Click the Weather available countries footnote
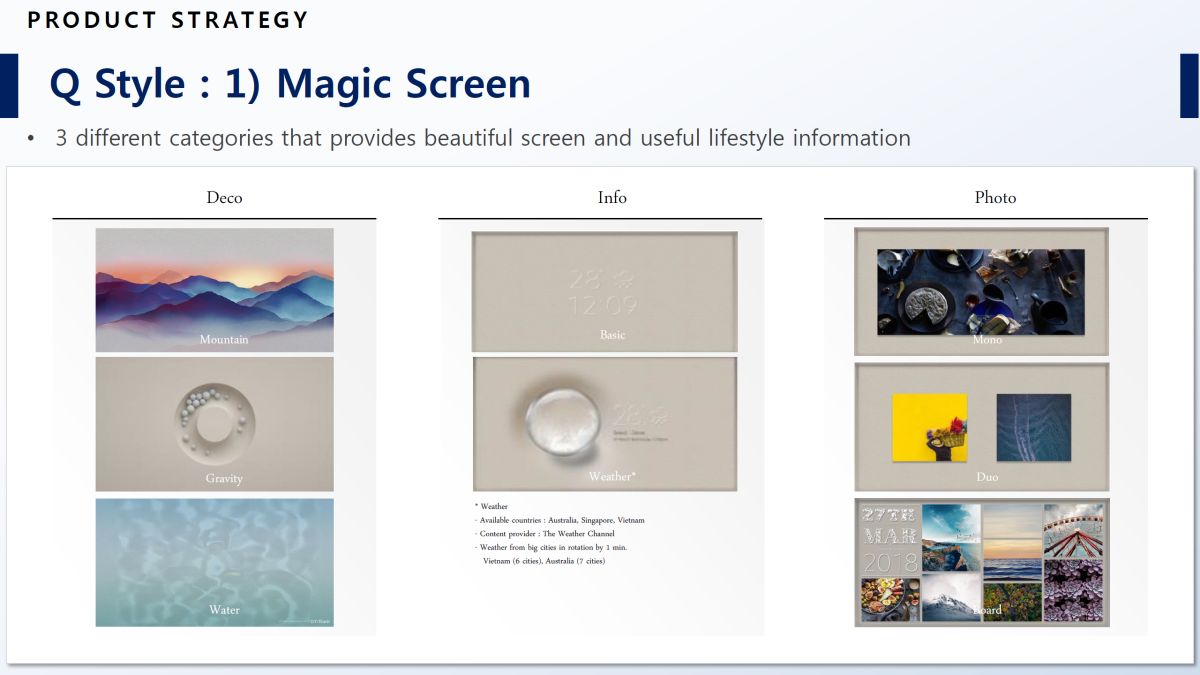This screenshot has width=1200, height=675. coord(562,520)
